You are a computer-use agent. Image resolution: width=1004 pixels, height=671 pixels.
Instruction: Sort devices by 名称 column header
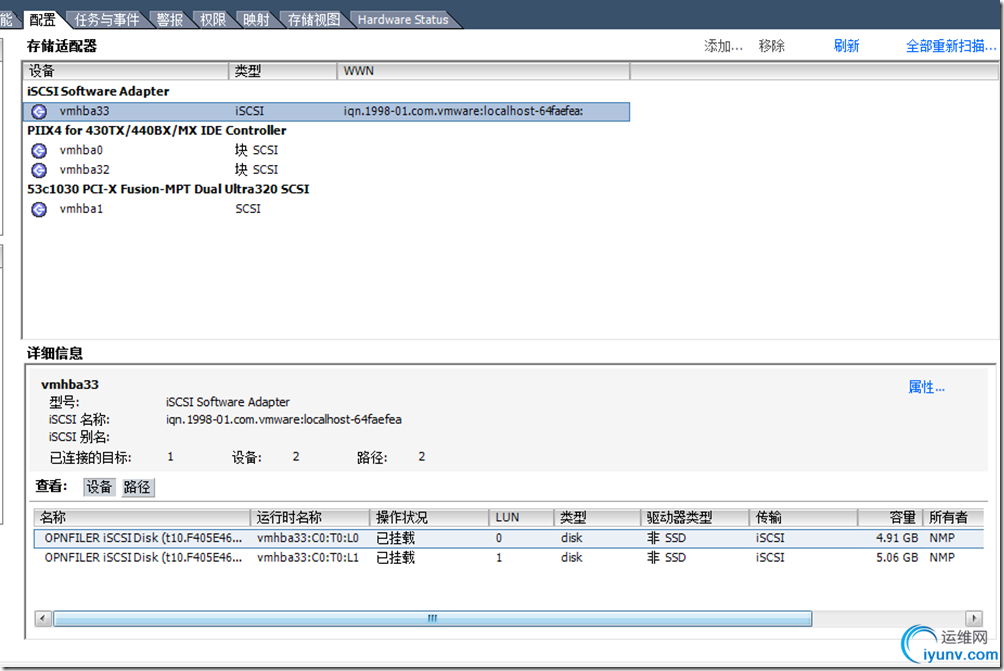click(142, 517)
